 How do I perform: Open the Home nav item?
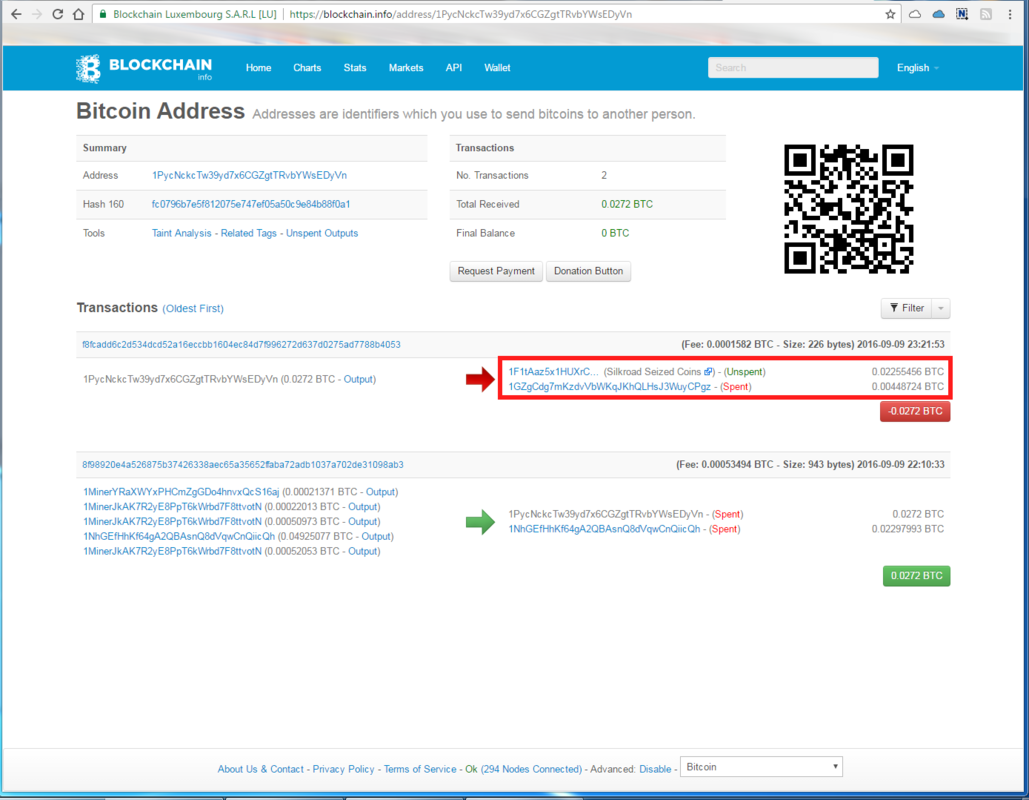259,68
